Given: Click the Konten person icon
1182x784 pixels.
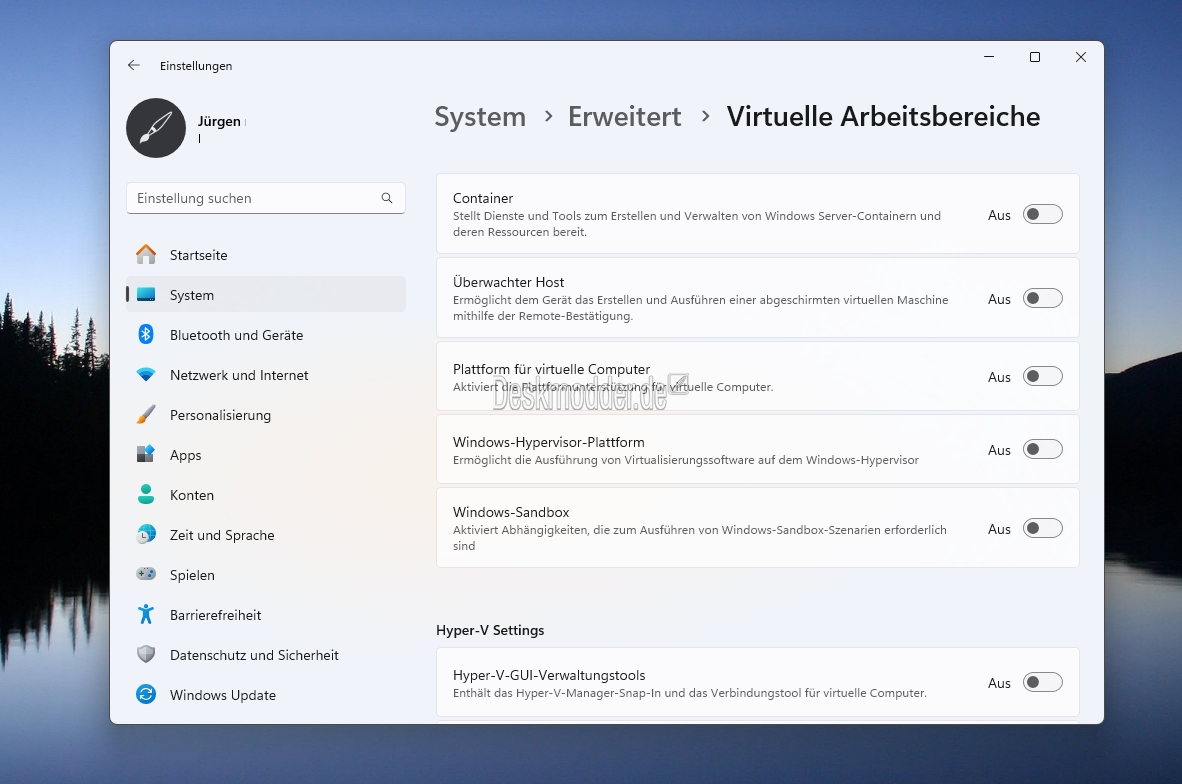Looking at the screenshot, I should pyautogui.click(x=146, y=495).
